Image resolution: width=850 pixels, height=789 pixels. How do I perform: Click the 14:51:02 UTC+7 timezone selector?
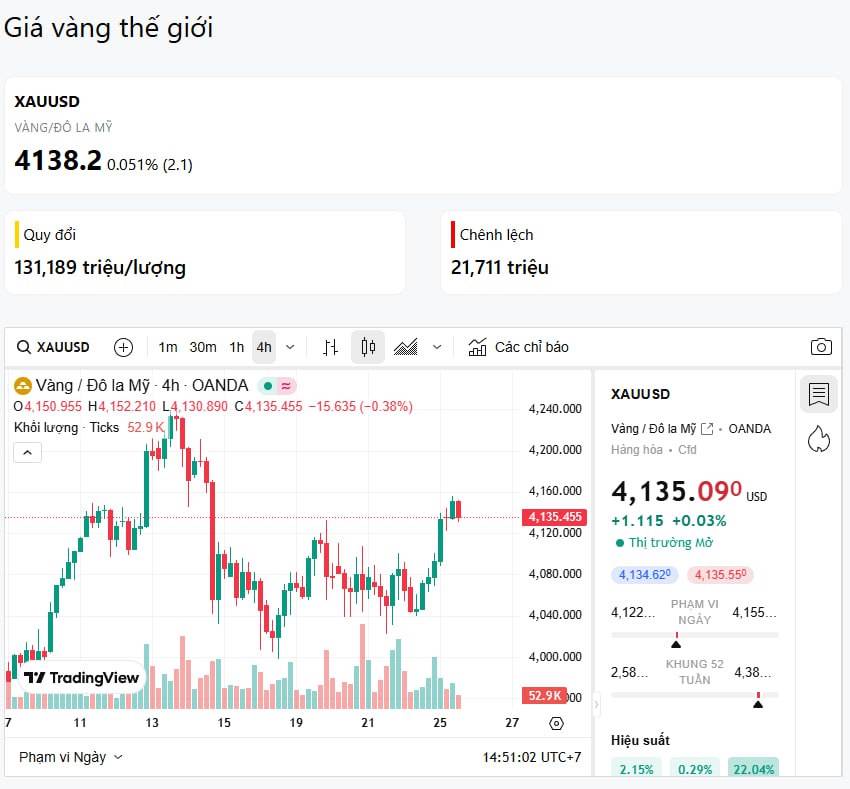click(532, 757)
